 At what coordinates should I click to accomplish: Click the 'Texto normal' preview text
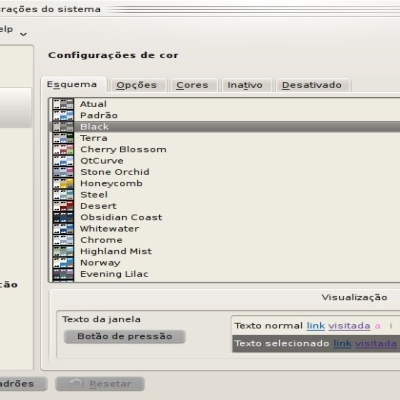tap(269, 326)
